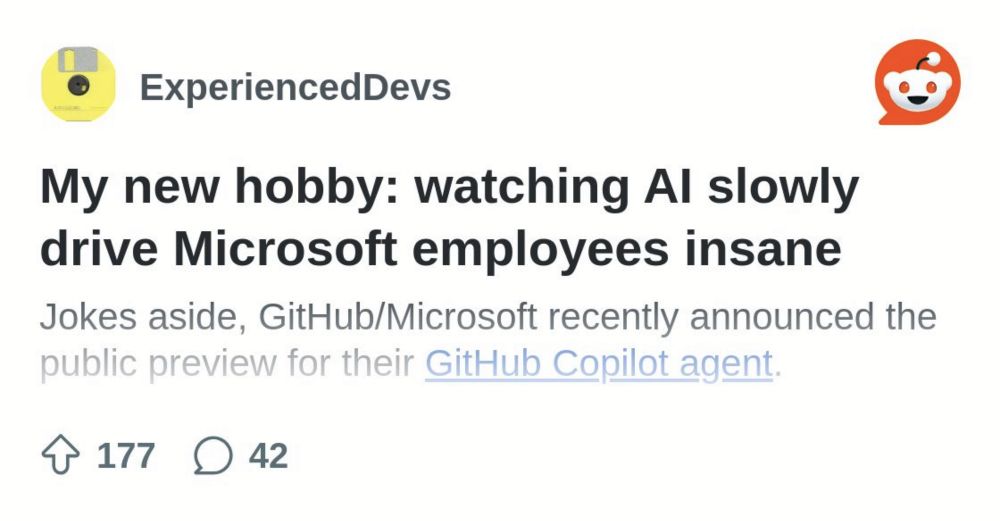Screen dimensions: 1000x521
Task: Open comments via the speech bubble icon
Action: click(x=213, y=455)
